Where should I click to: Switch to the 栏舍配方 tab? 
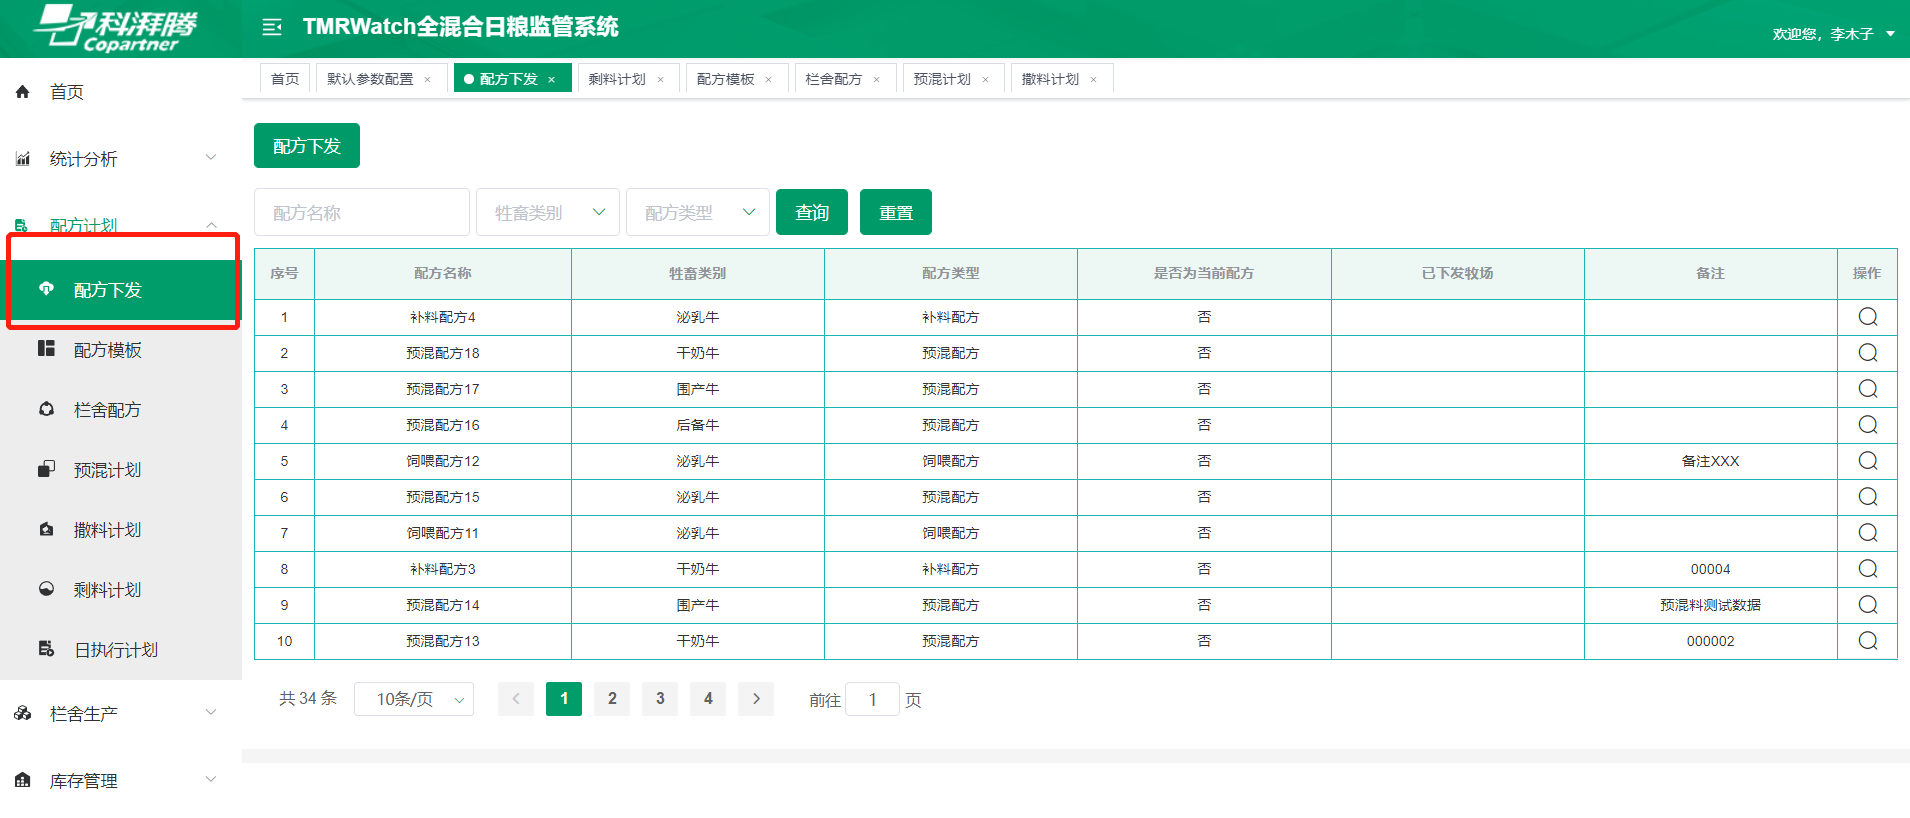click(x=833, y=79)
